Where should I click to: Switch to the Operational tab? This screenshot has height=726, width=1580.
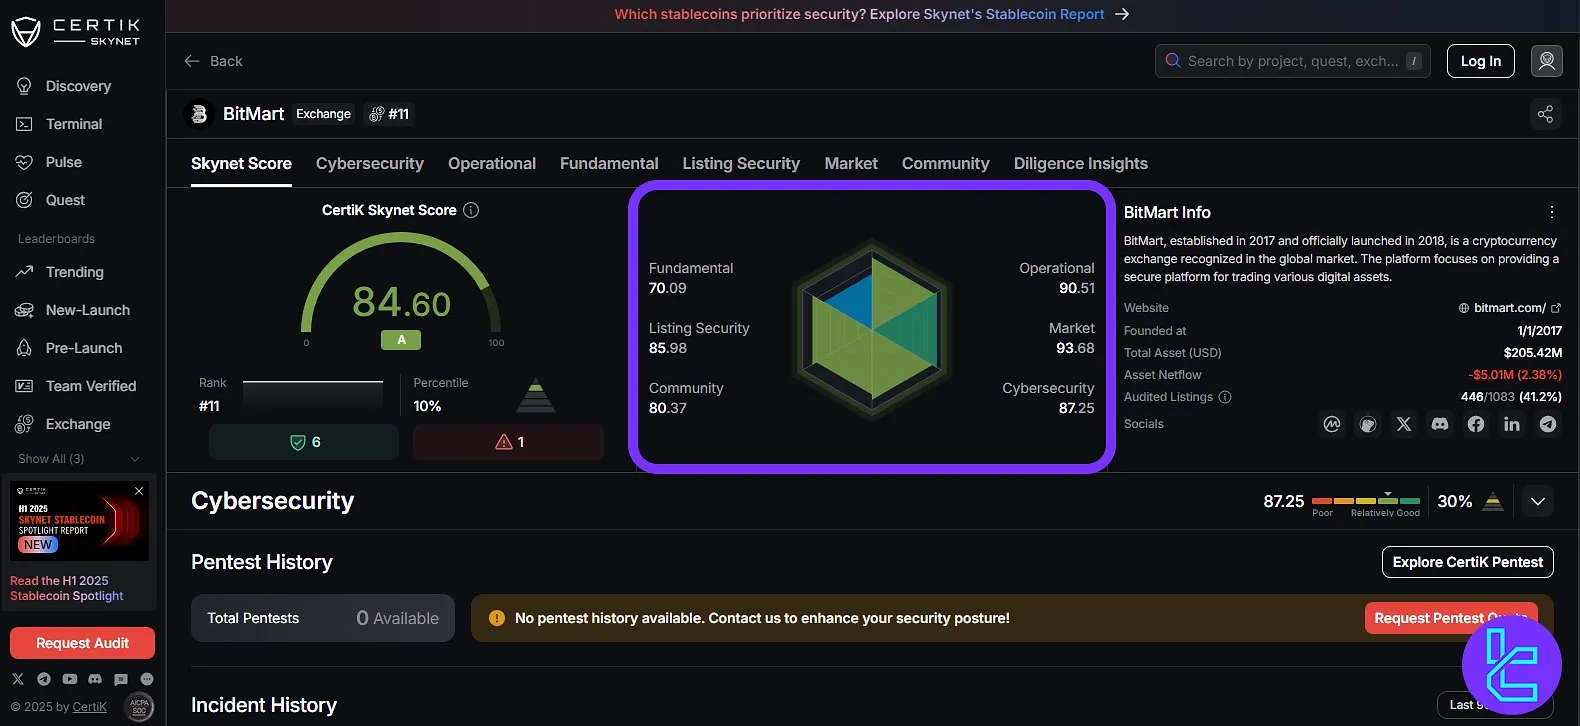click(x=492, y=164)
